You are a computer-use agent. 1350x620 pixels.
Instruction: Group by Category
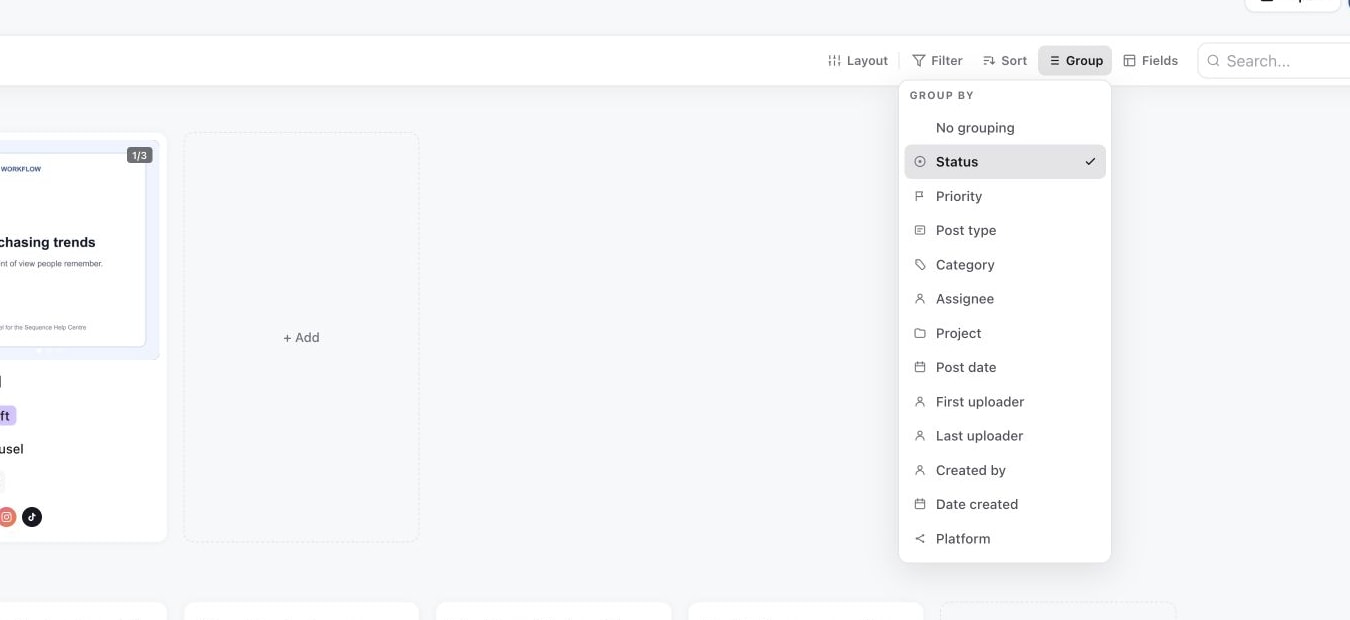1005,265
